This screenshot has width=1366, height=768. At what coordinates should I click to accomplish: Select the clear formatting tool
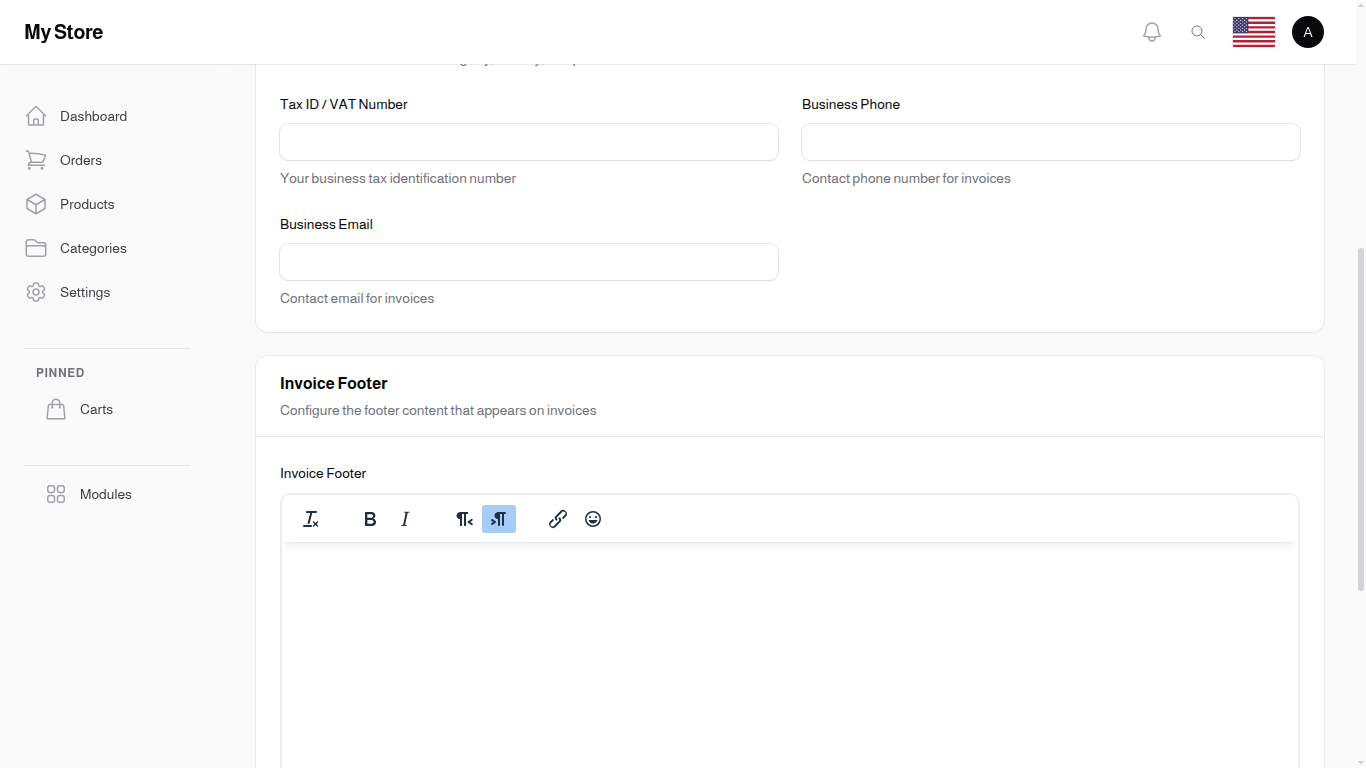coord(311,519)
